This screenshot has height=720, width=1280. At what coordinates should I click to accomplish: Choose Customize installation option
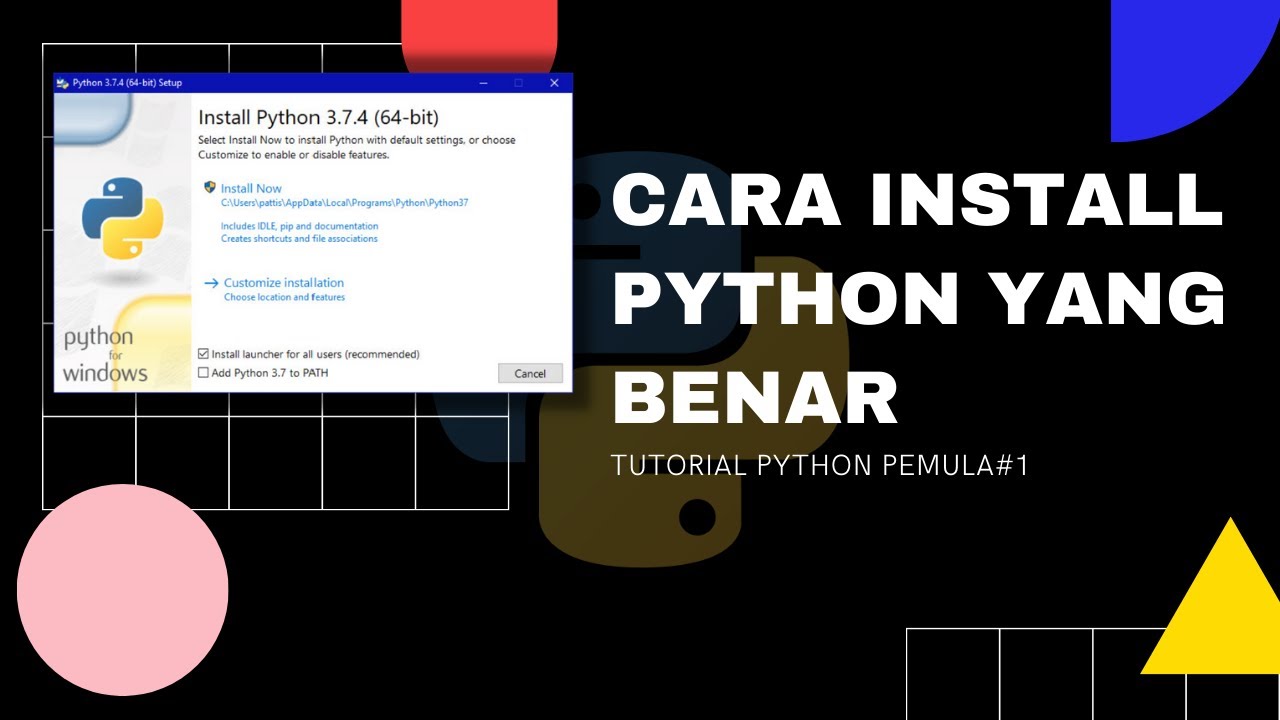pos(284,283)
